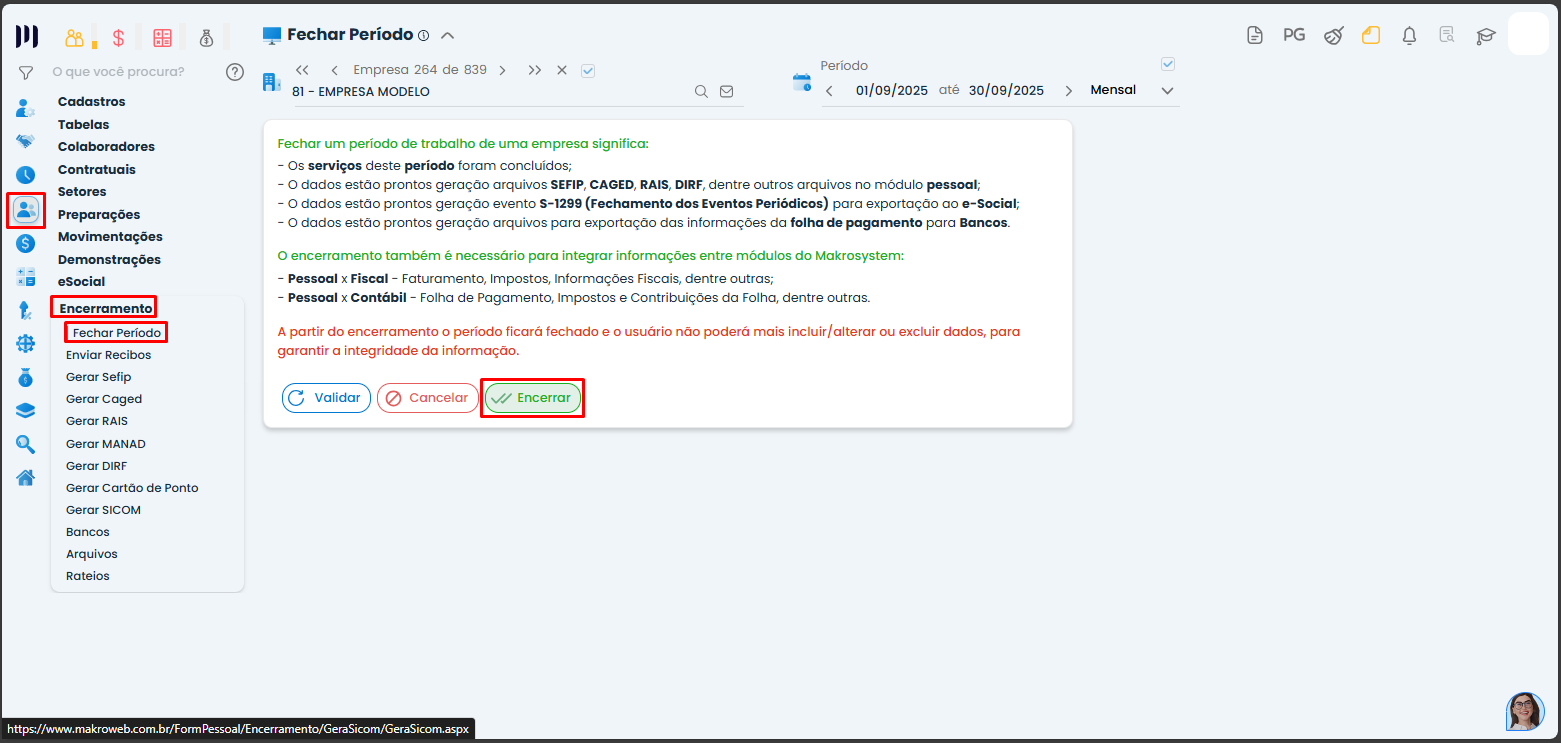
Task: Click the period end date 30/09/2025
Action: 1006,91
